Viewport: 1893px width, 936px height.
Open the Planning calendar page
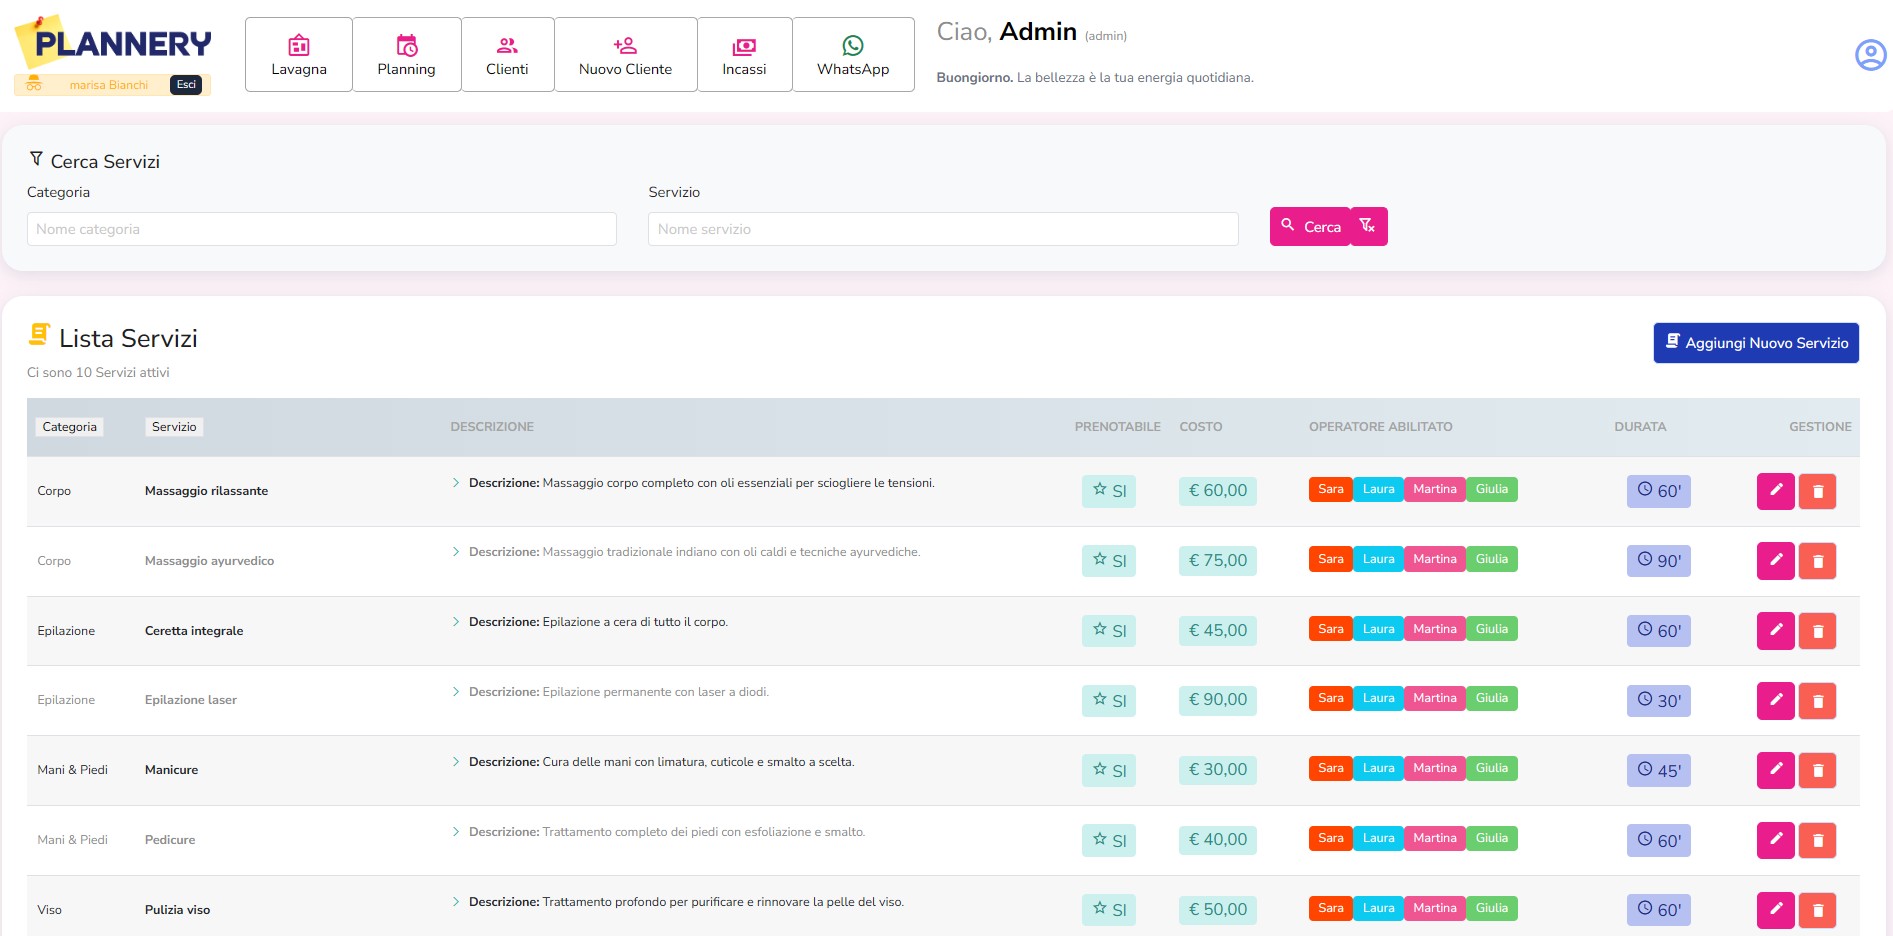pos(407,55)
